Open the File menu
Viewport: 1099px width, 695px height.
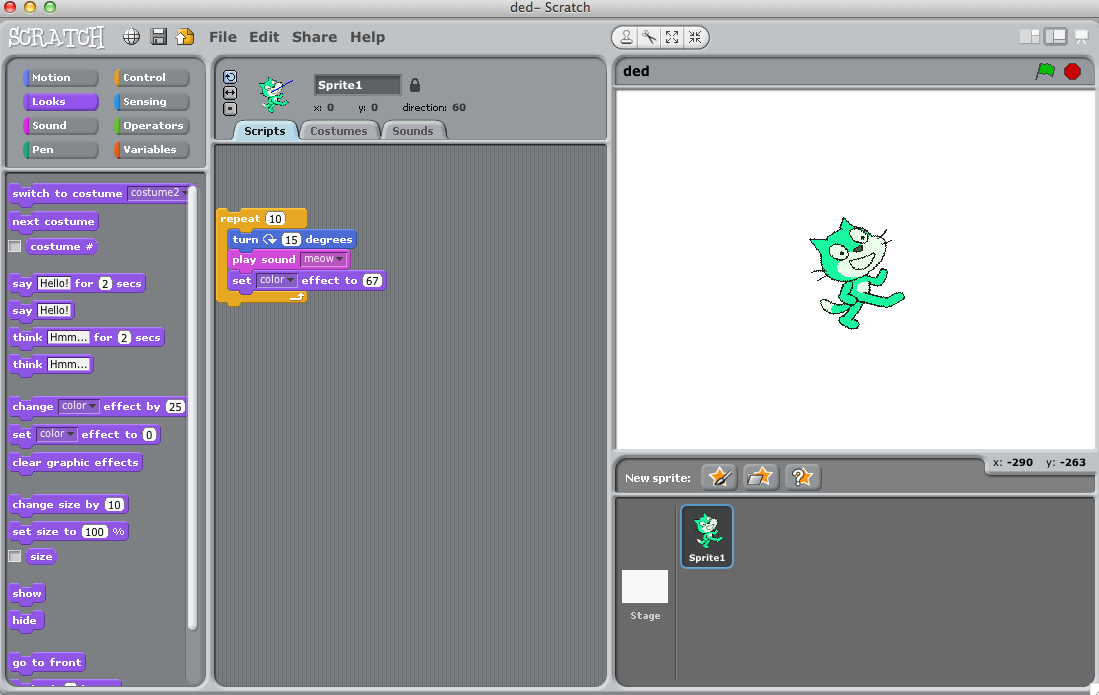pos(223,37)
